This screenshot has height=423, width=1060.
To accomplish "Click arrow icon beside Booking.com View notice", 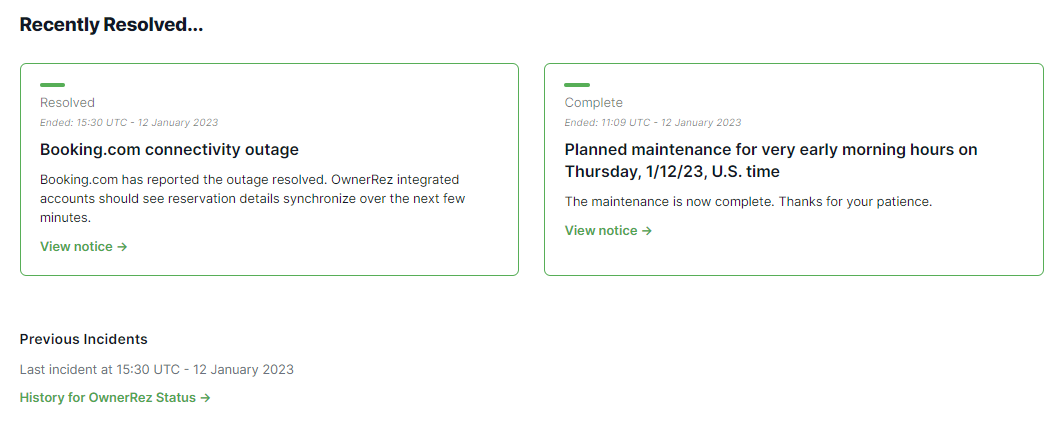I will tap(122, 246).
